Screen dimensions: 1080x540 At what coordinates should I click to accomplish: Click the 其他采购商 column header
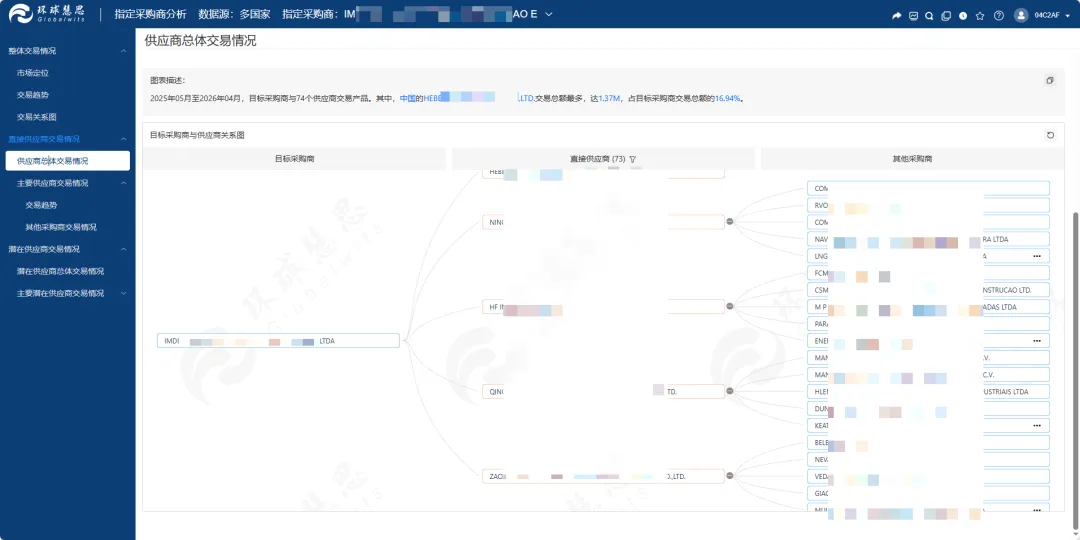click(x=912, y=159)
